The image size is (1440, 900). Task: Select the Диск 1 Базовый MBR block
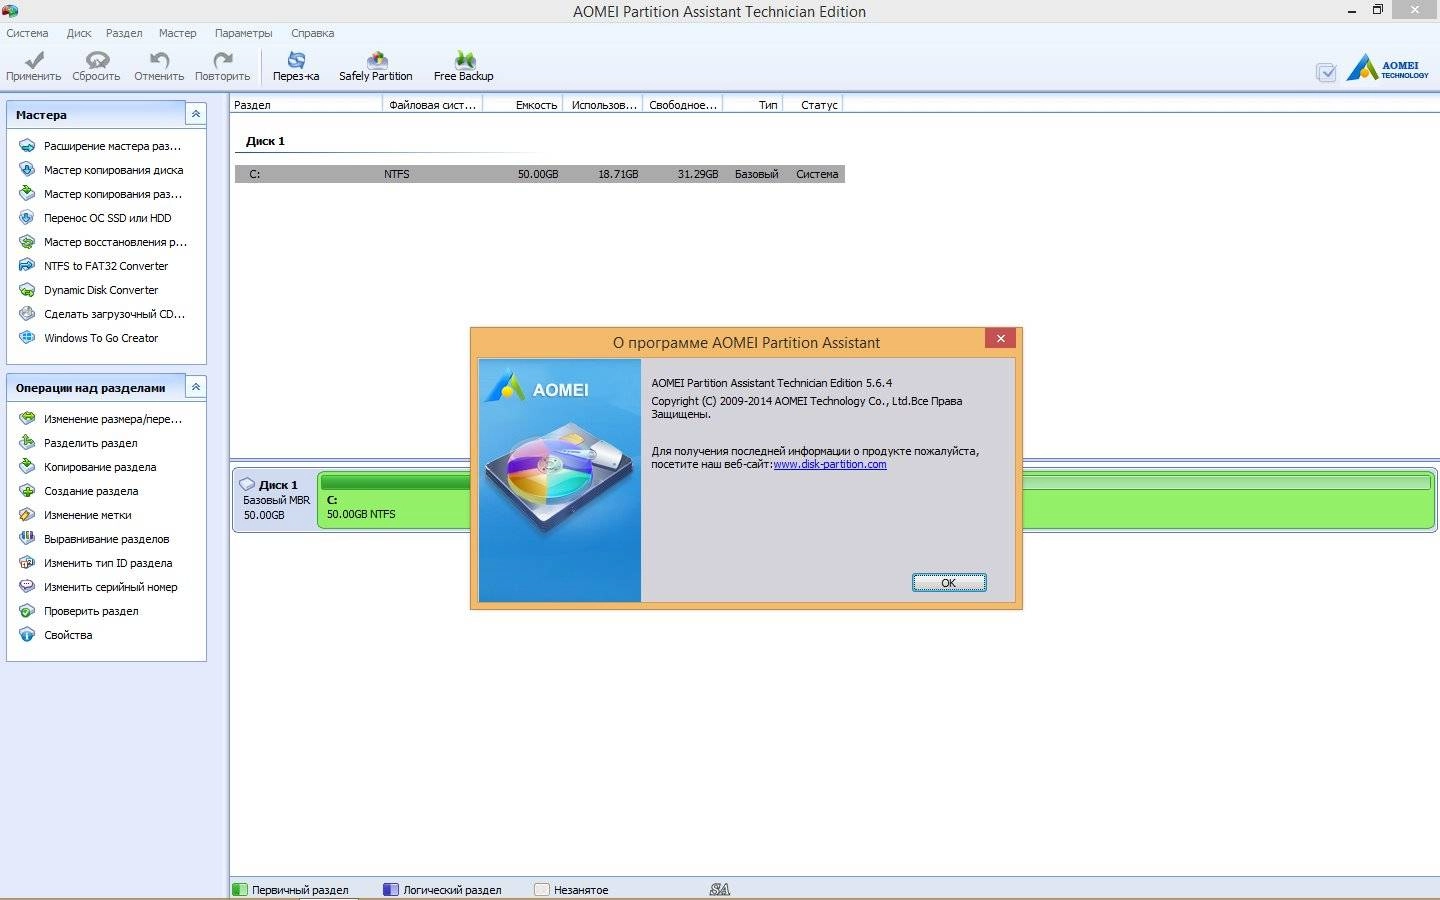(x=275, y=500)
